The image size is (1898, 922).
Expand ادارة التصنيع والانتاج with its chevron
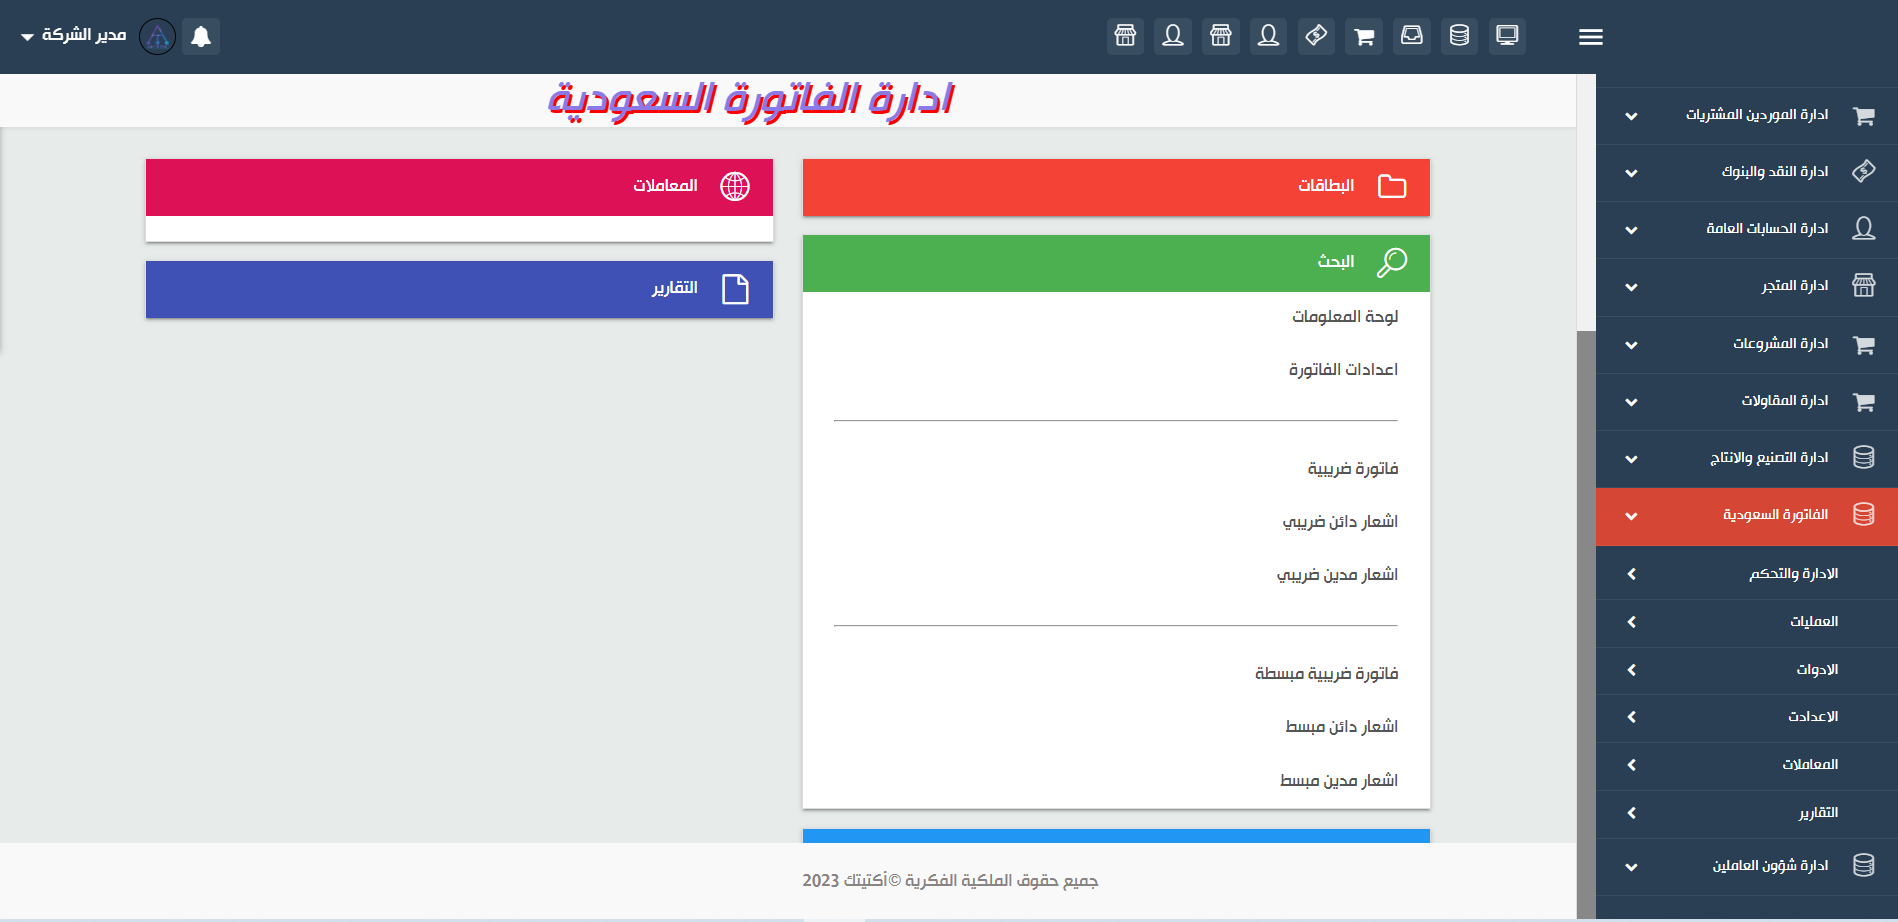pos(1632,459)
